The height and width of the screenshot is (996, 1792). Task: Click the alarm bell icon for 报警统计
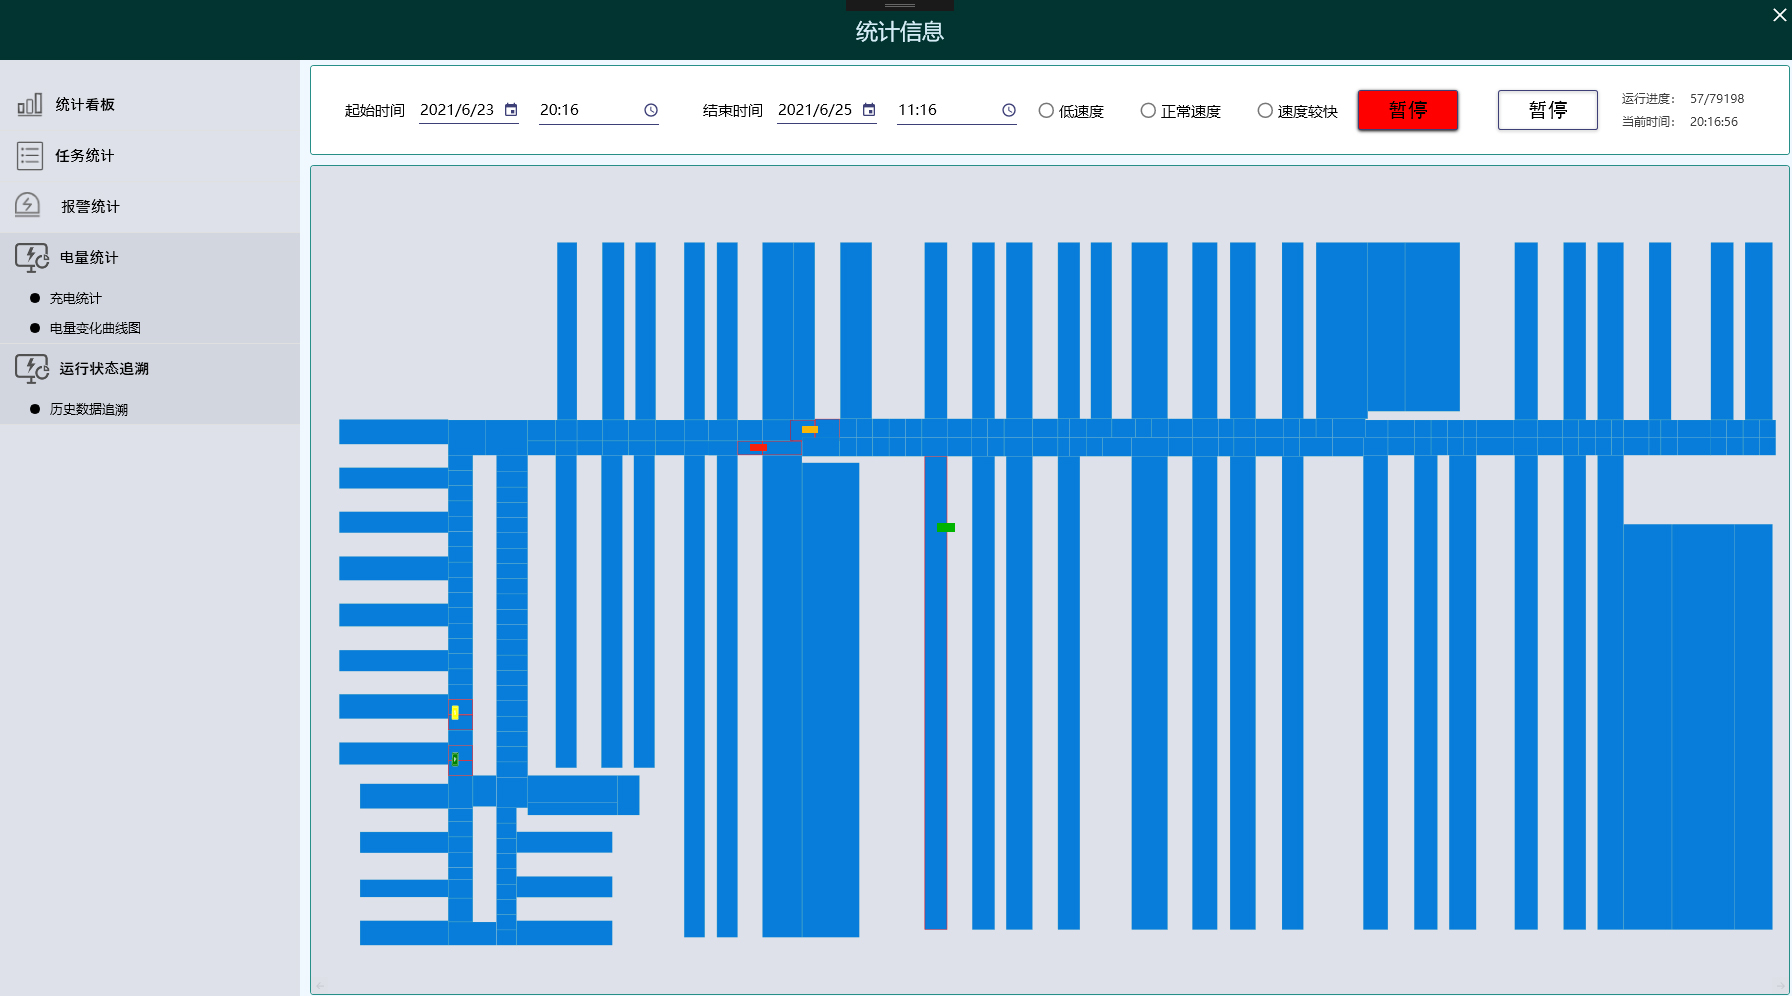coord(28,205)
